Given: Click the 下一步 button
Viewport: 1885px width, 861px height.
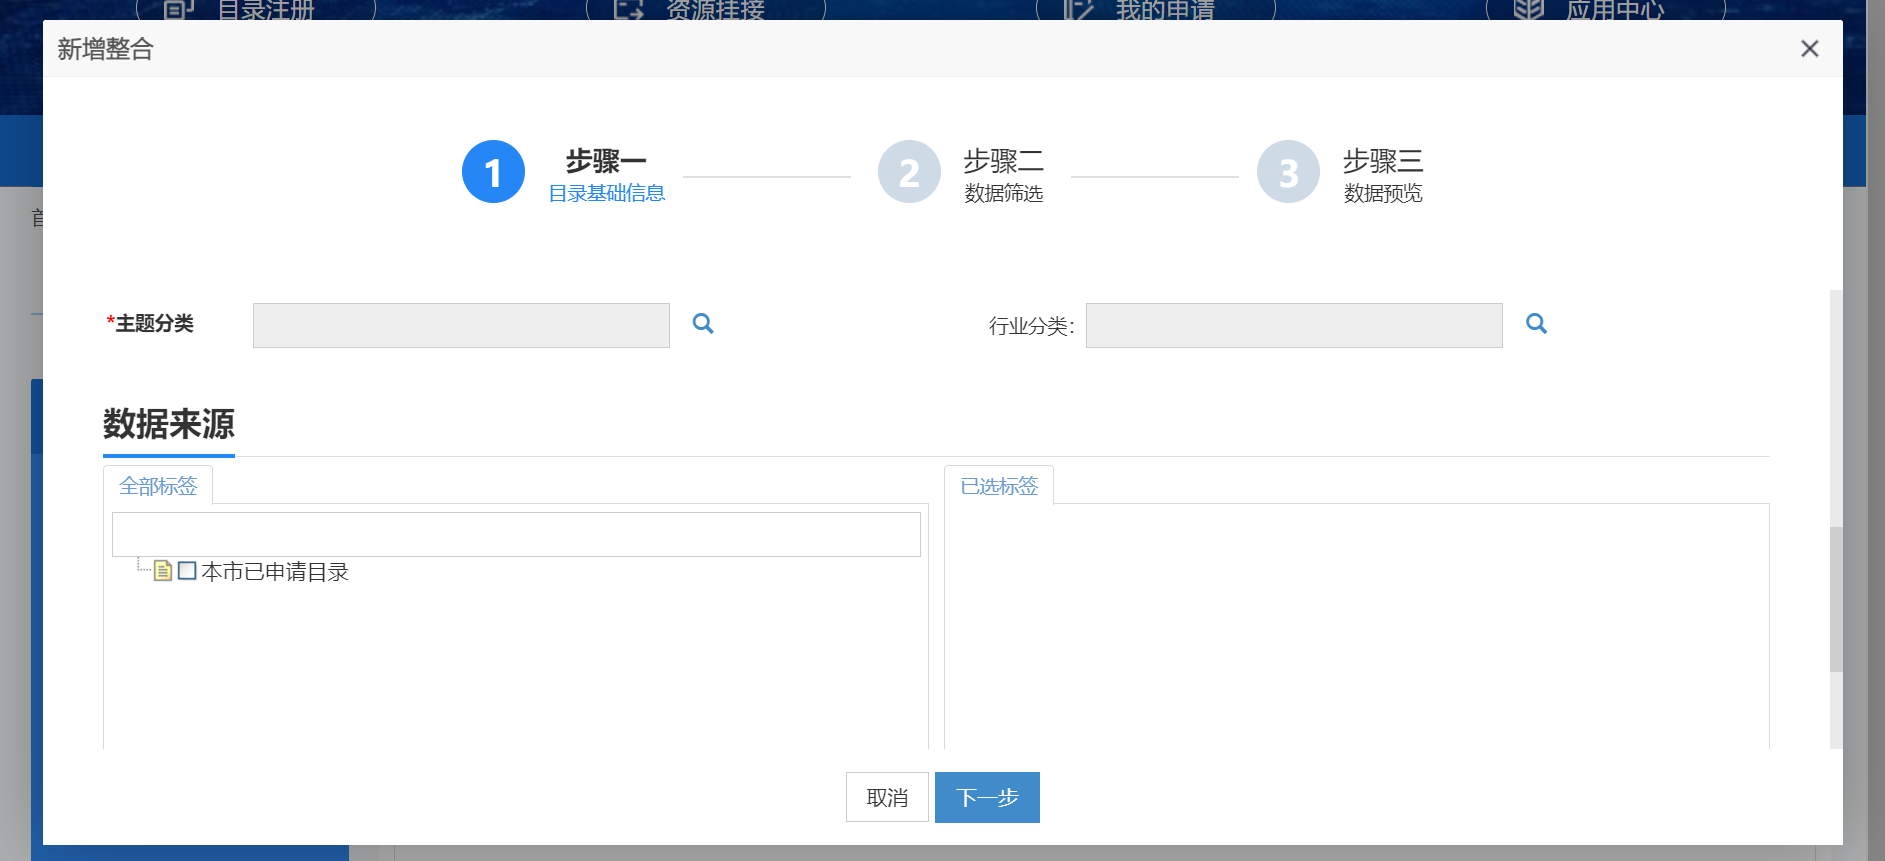Looking at the screenshot, I should click(987, 797).
